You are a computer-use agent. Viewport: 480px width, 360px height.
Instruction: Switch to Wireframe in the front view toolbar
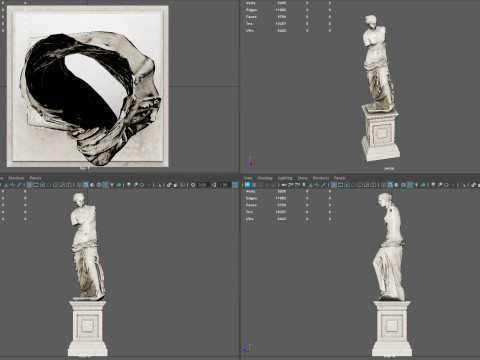point(79,185)
